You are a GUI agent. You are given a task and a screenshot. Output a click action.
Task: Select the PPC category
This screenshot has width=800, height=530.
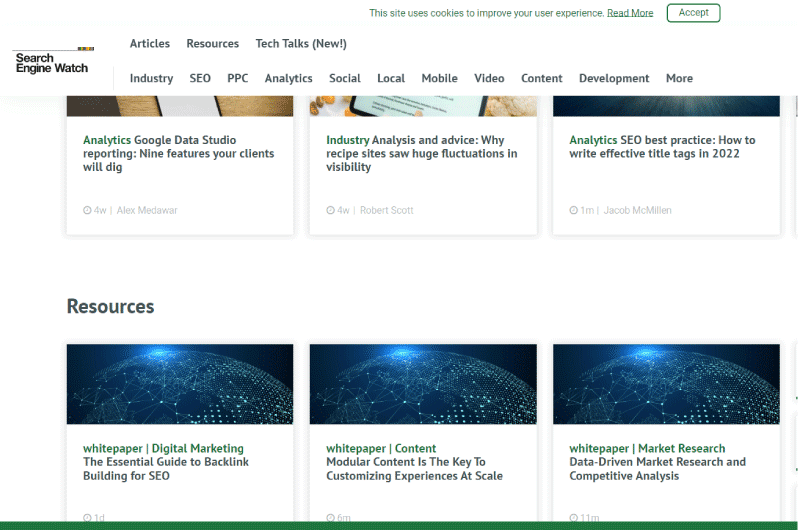click(x=238, y=79)
